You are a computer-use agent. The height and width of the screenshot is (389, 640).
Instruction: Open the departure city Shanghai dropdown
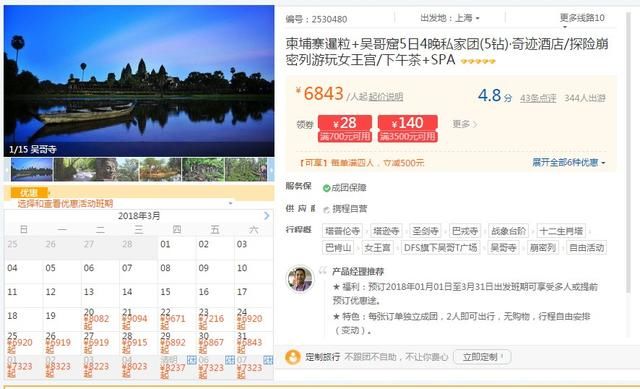coord(450,18)
